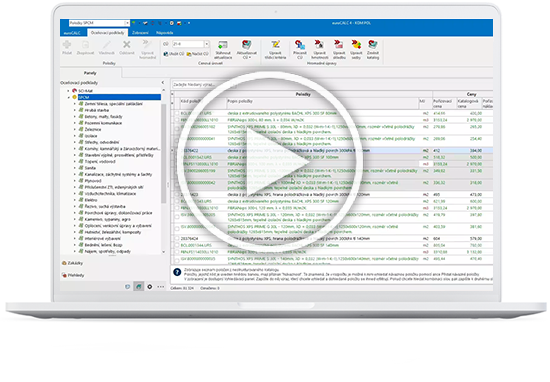Open the Zakázky section in the sidebar
The image size is (550, 382).
[73, 263]
